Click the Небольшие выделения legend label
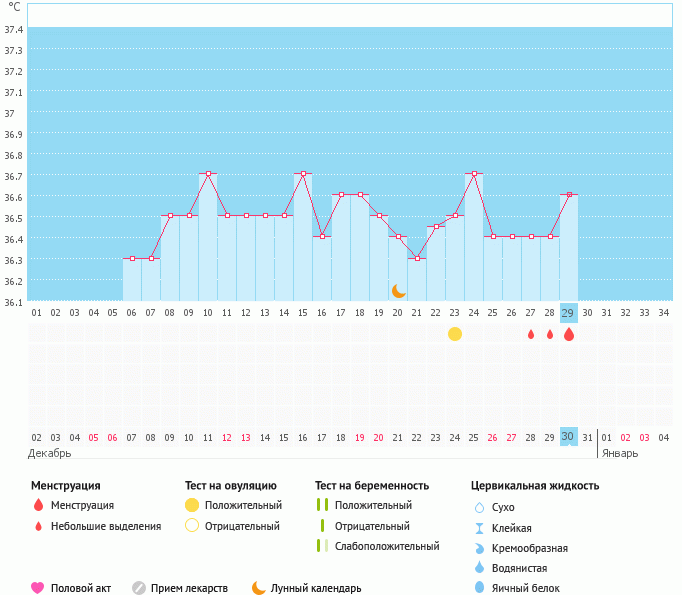Screen dimensions: 682x595 tap(105, 526)
